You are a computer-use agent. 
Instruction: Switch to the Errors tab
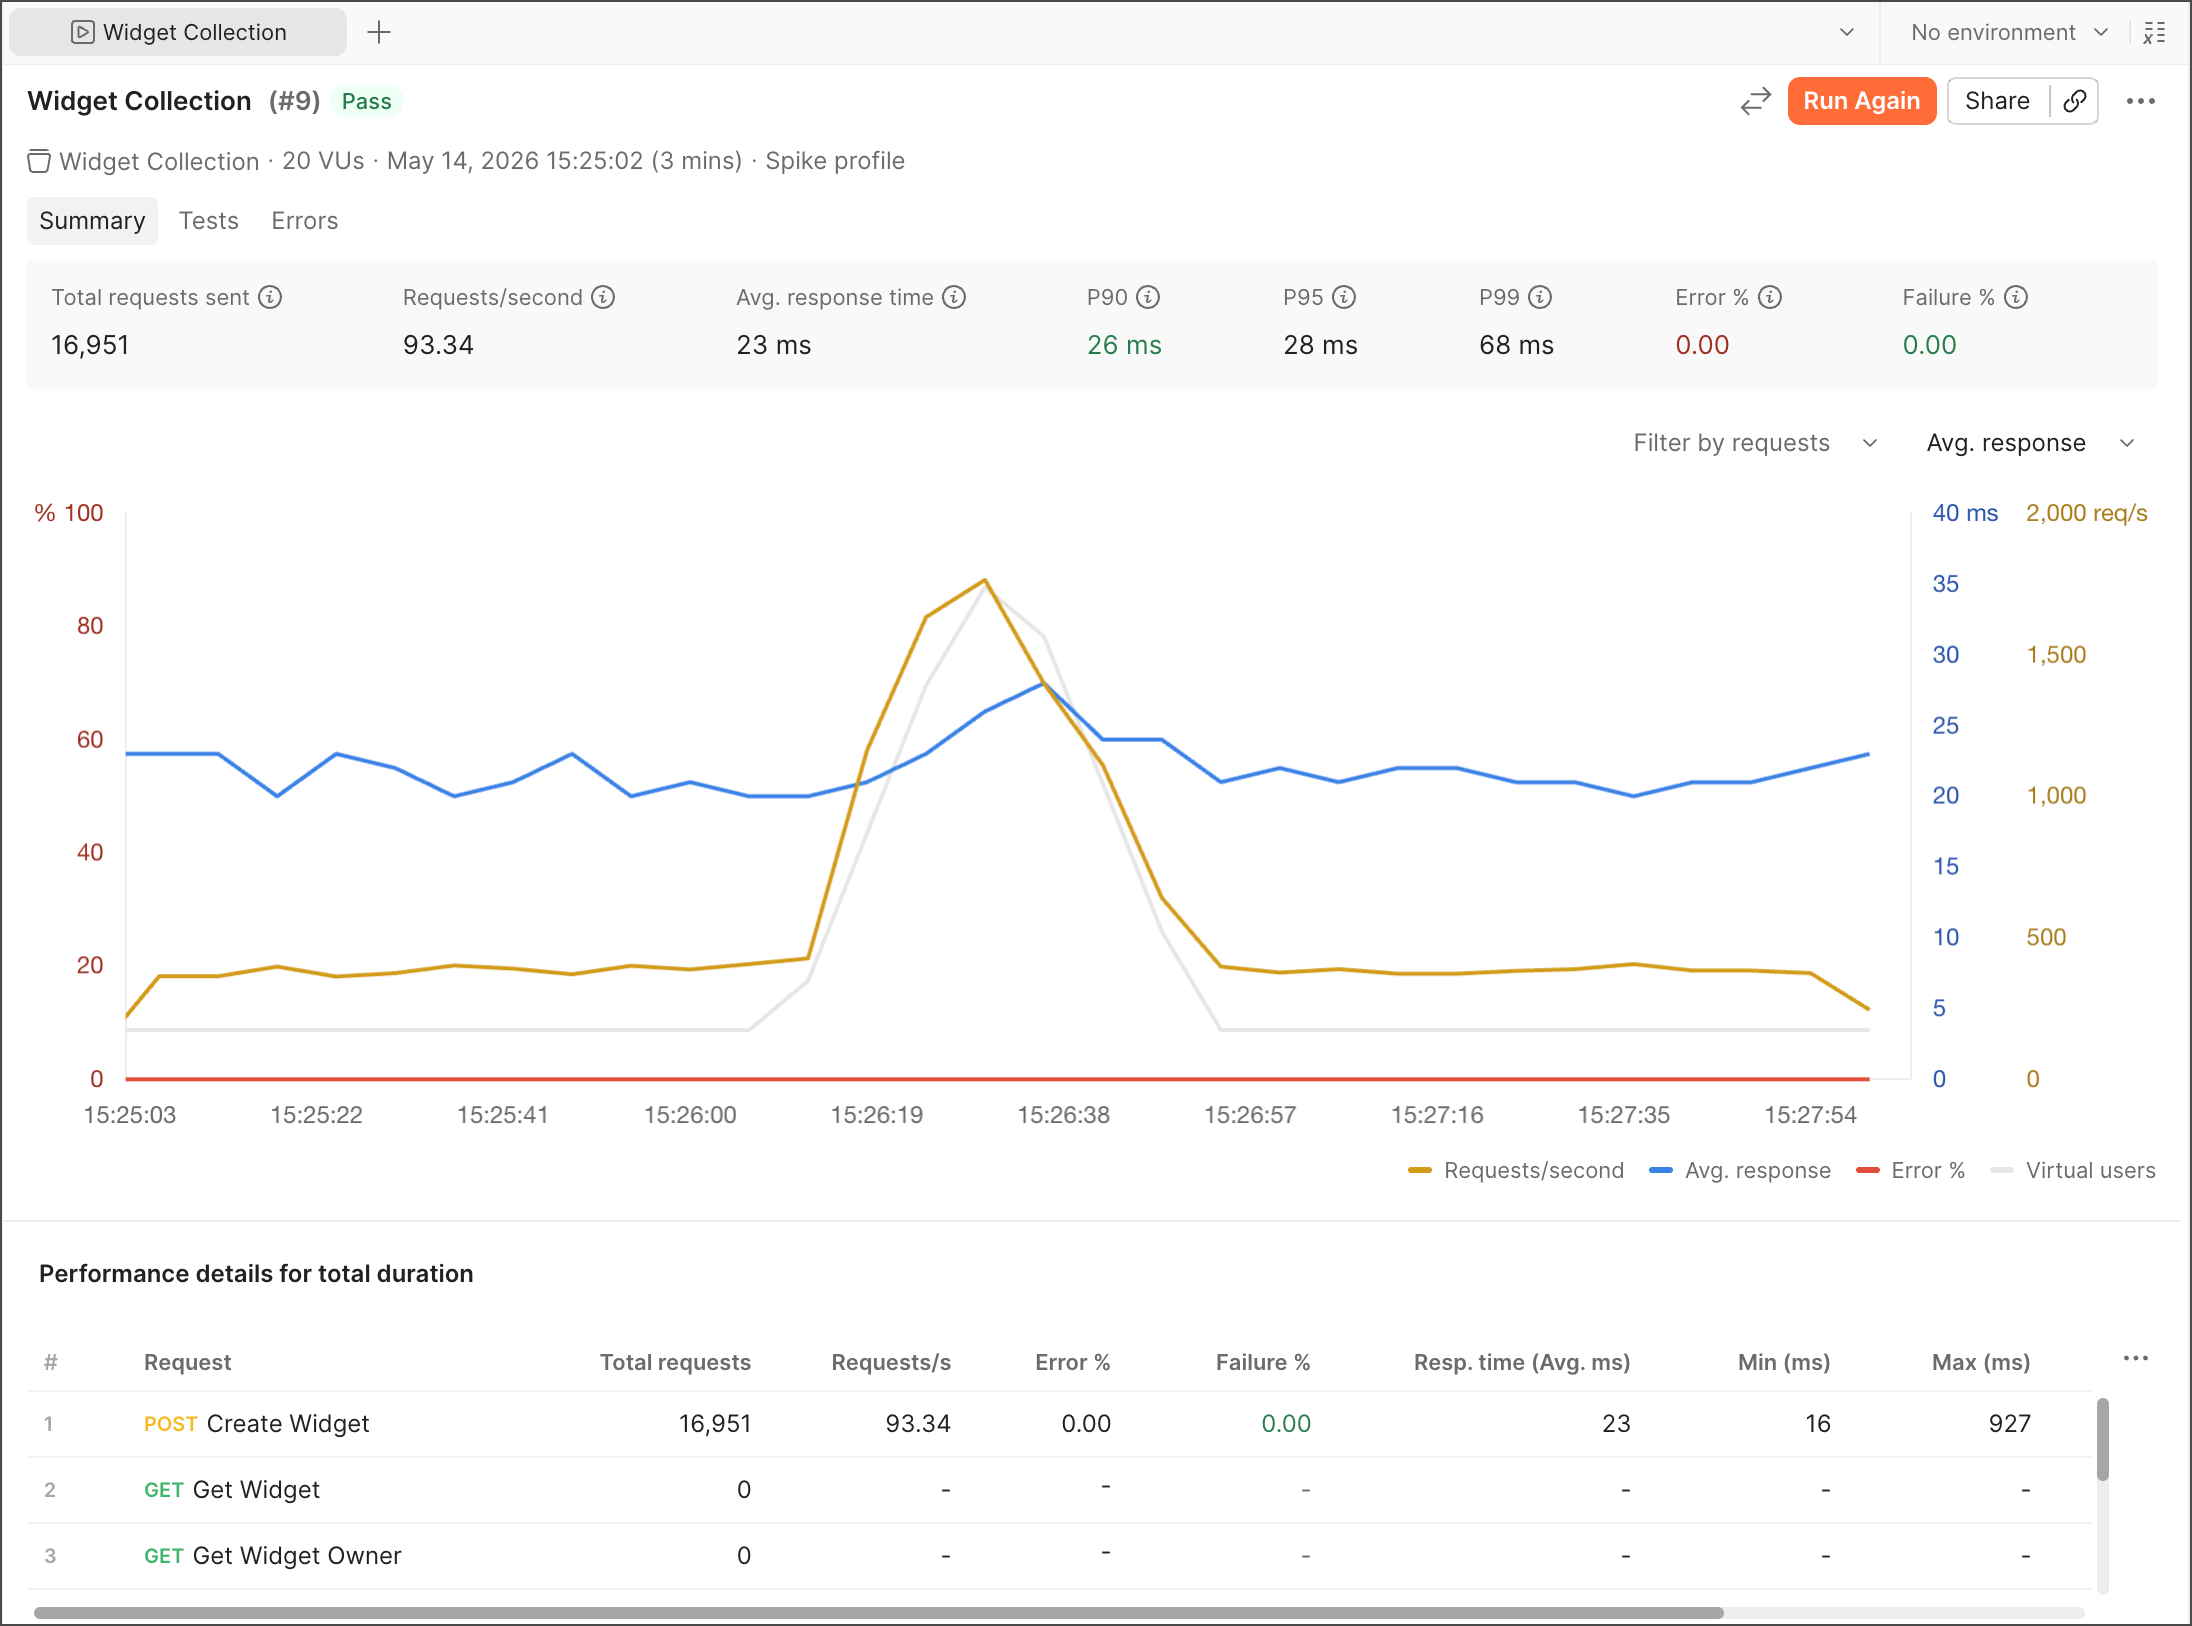304,221
